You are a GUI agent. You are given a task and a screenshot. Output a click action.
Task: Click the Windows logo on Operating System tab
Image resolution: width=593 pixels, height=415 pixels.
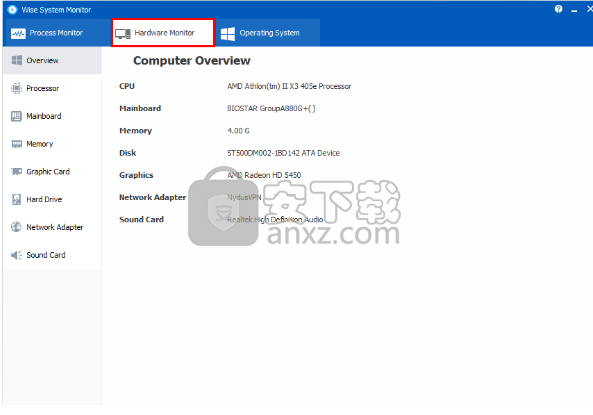[228, 34]
